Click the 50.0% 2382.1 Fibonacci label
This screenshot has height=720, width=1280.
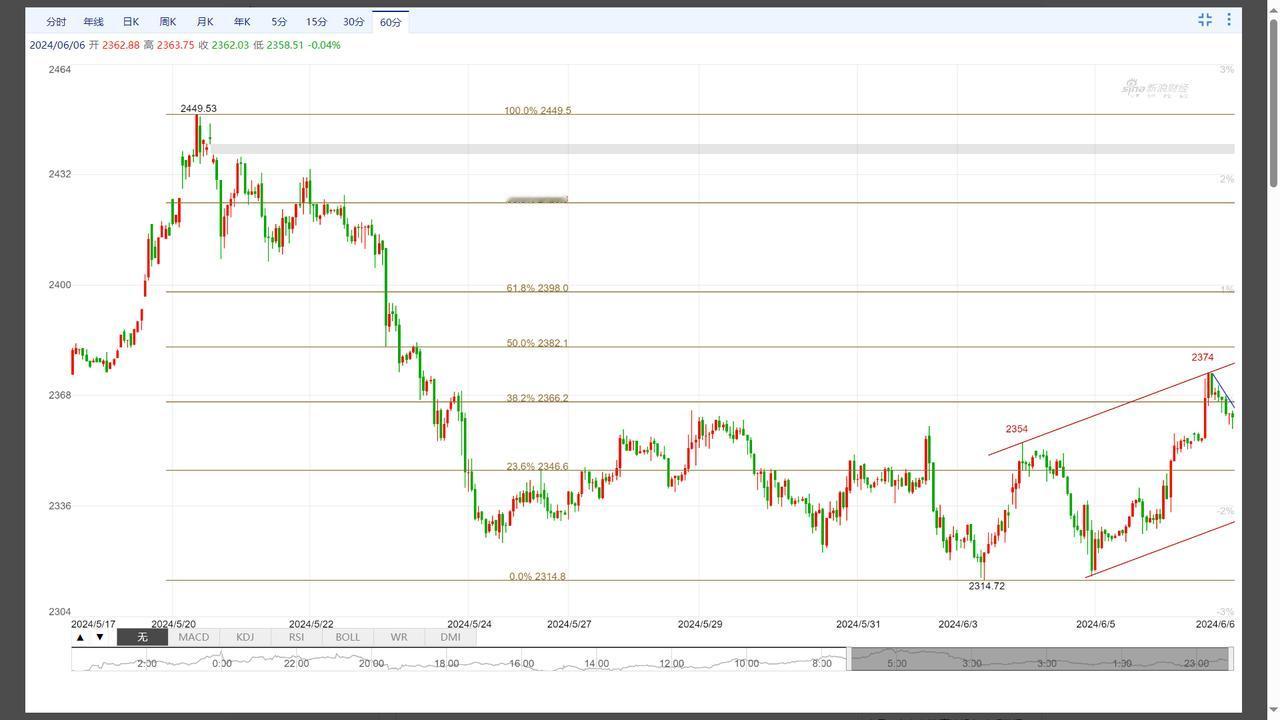point(537,343)
